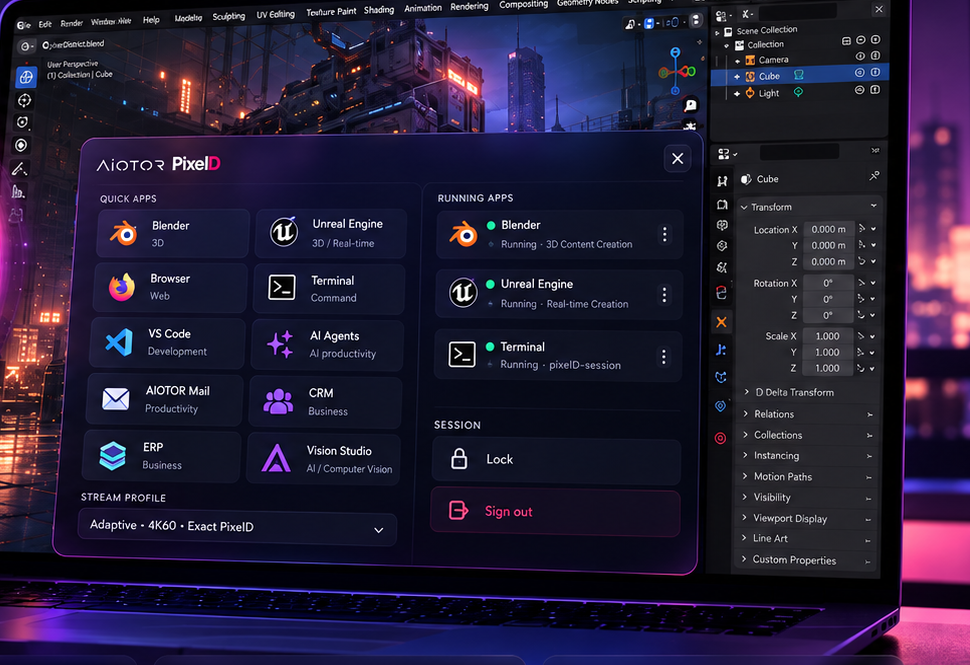Image resolution: width=970 pixels, height=665 pixels.
Task: Open the Stream Profile dropdown
Action: [x=238, y=528]
